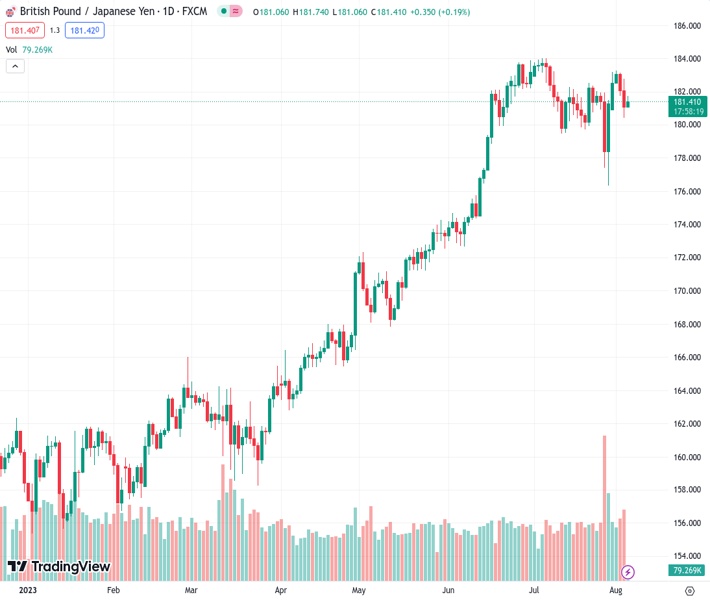Open the TradingView logo link
The image size is (710, 600).
[59, 567]
